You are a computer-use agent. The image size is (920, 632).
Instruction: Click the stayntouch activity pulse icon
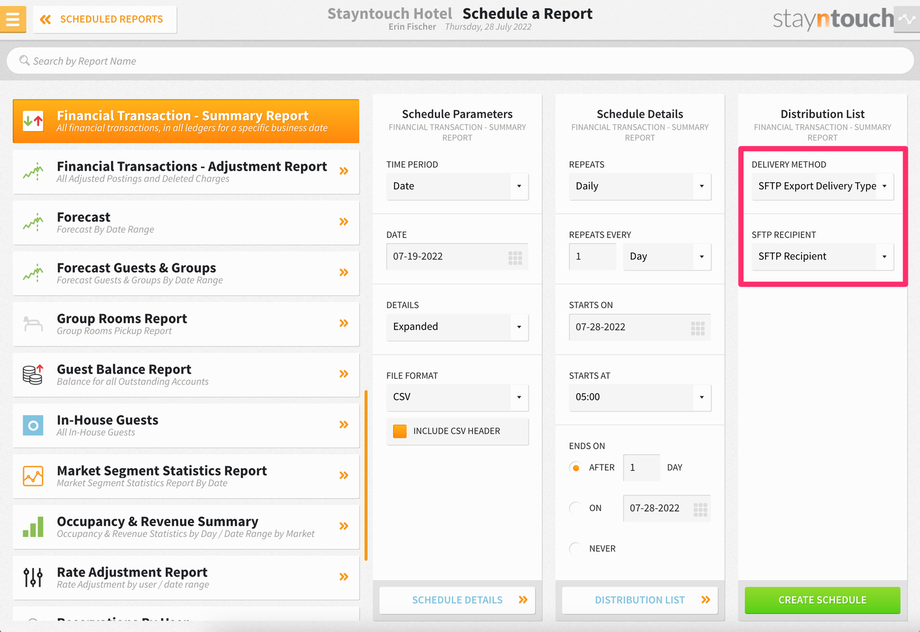[x=907, y=19]
